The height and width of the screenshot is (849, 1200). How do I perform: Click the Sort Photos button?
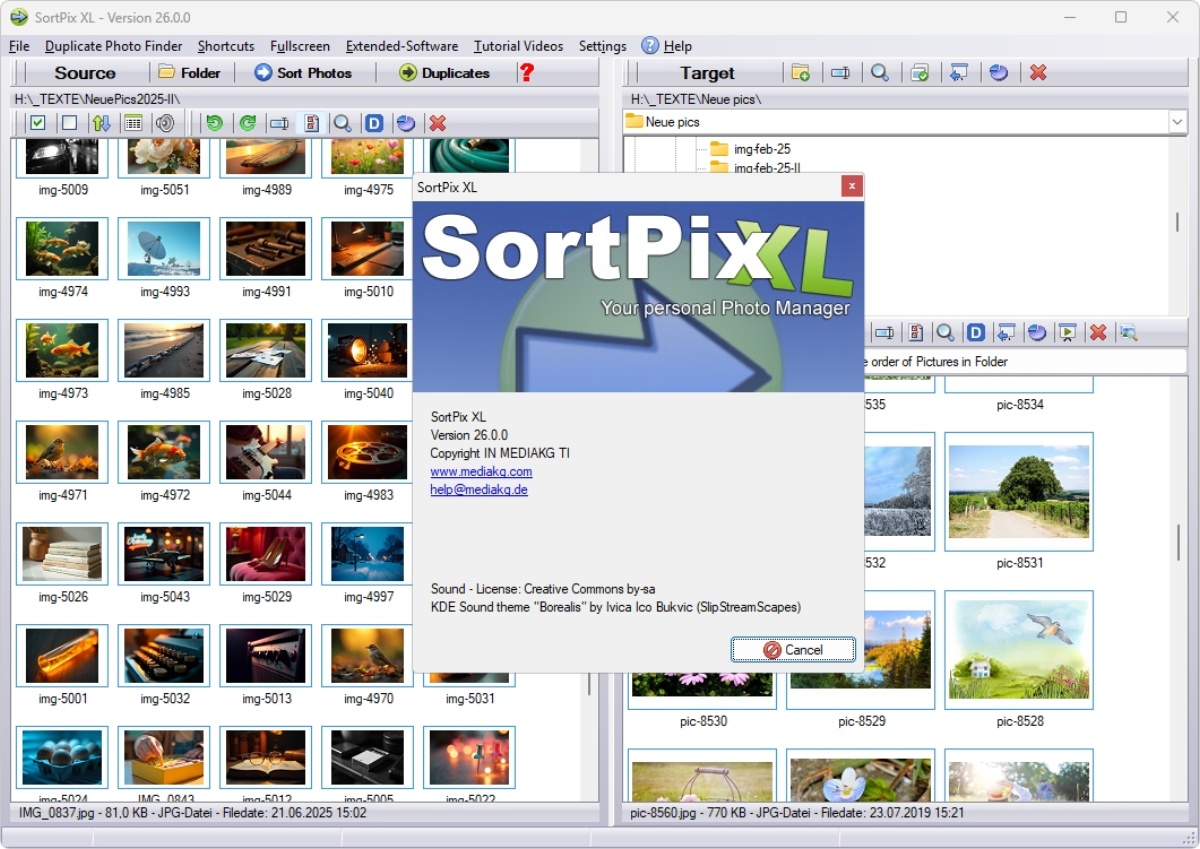(x=303, y=72)
